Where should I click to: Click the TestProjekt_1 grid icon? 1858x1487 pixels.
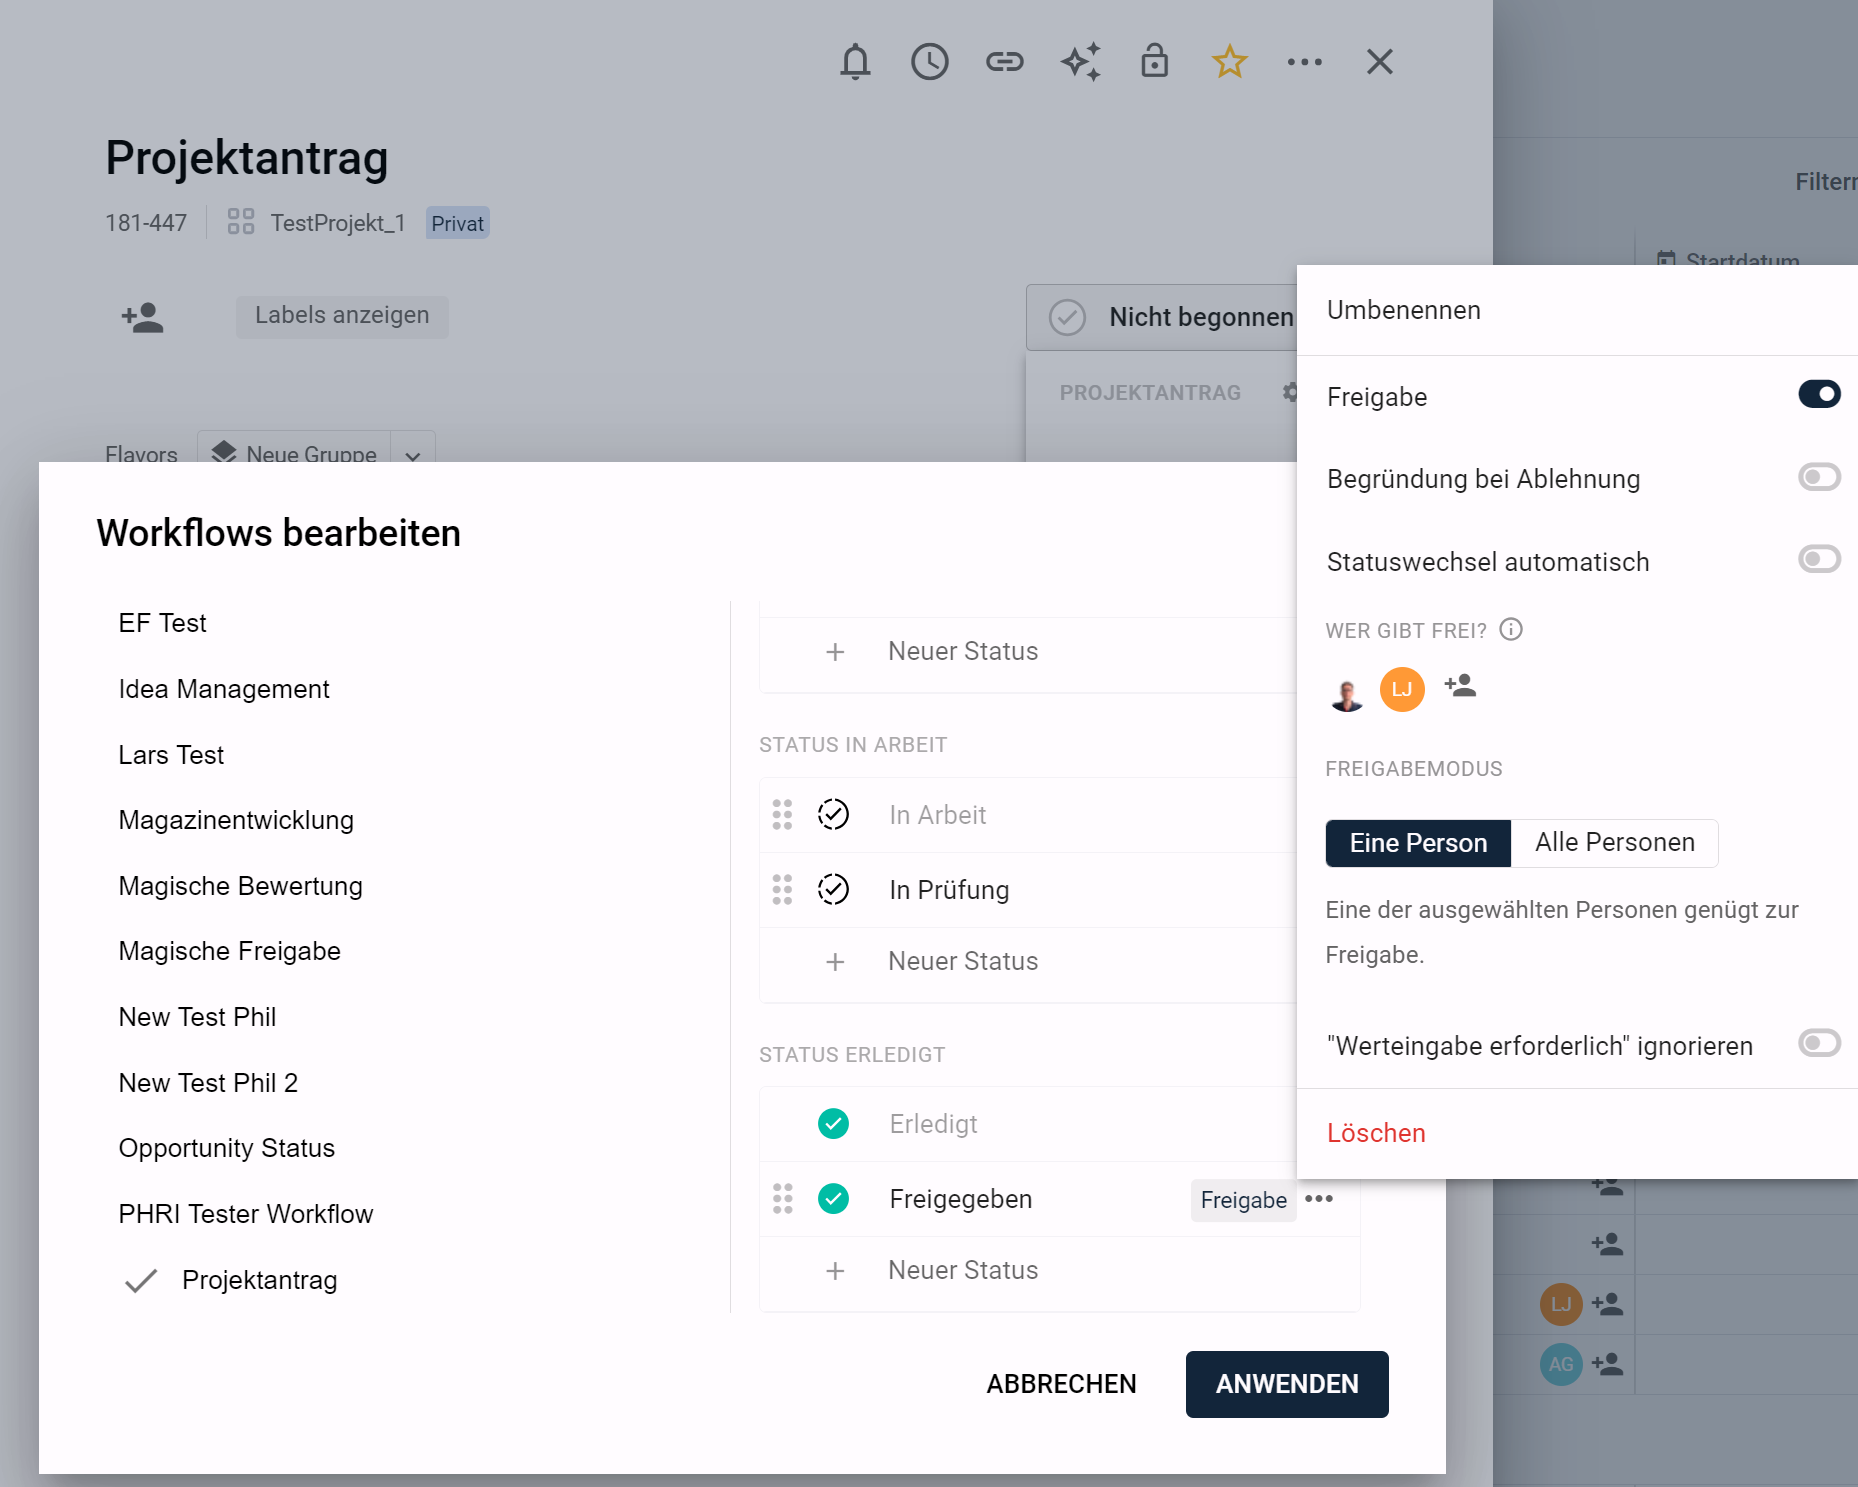click(x=241, y=222)
